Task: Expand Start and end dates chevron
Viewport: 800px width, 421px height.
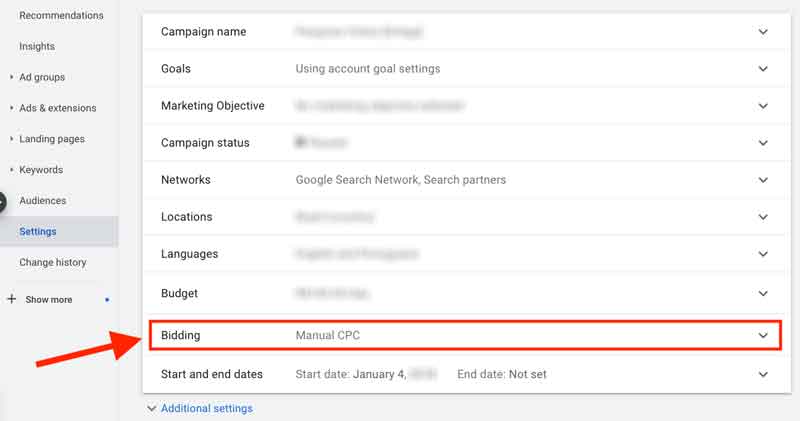Action: pos(763,374)
